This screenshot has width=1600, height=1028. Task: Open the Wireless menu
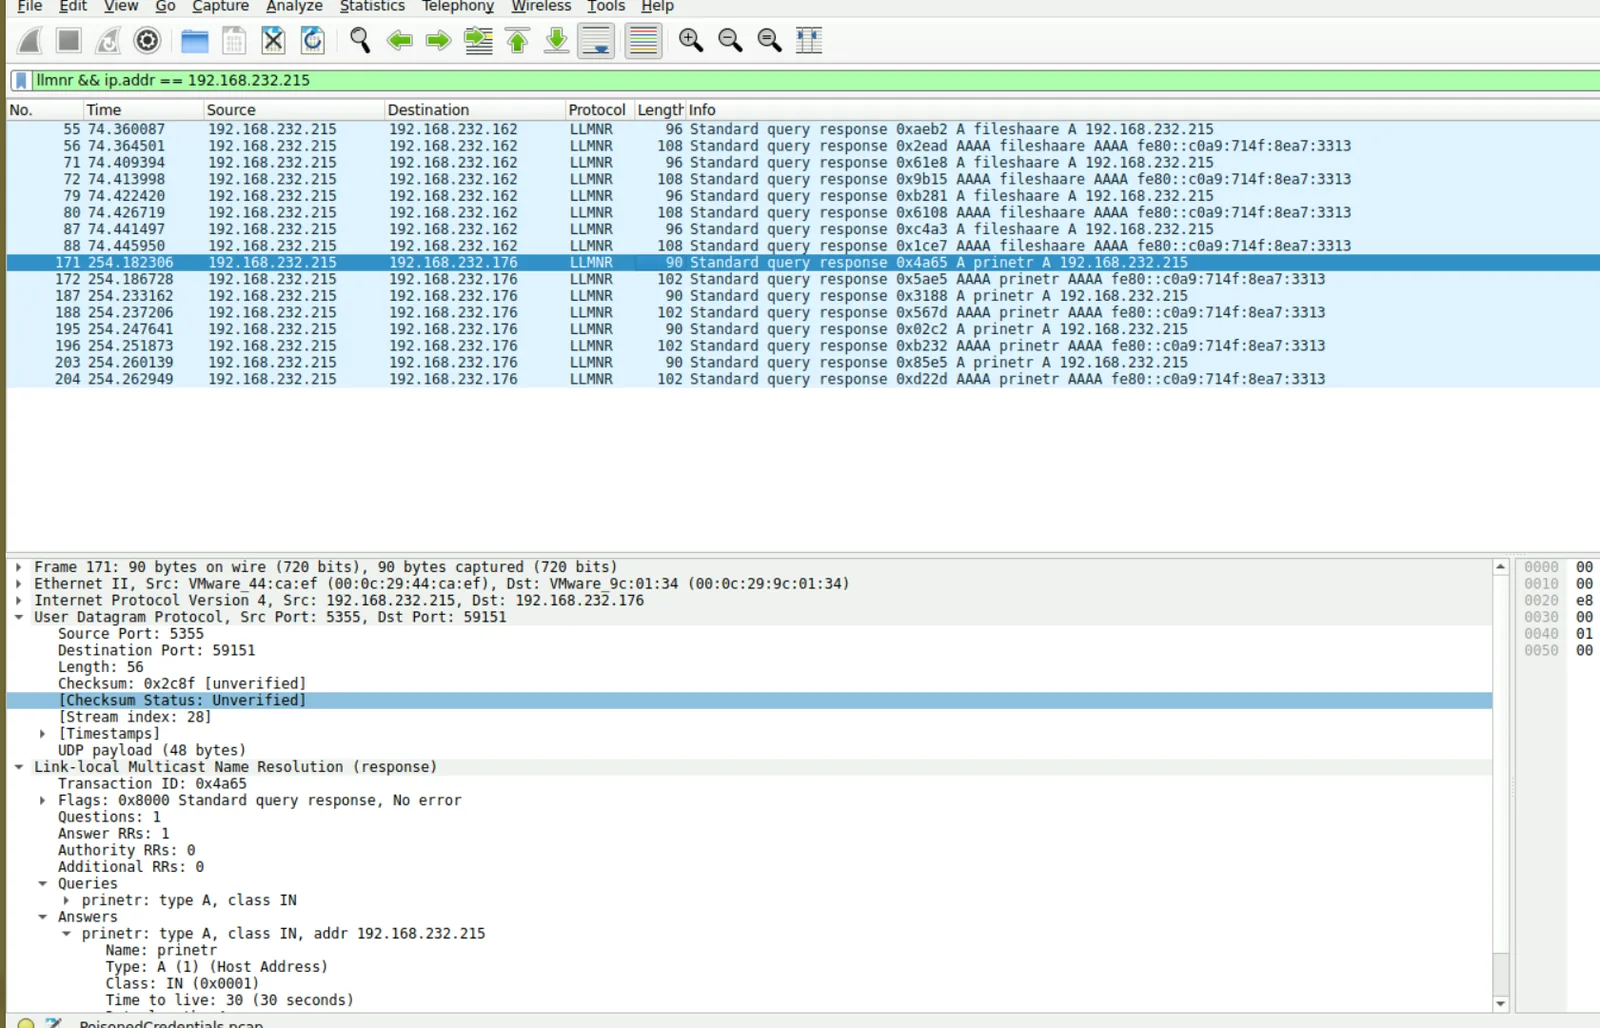pos(541,6)
